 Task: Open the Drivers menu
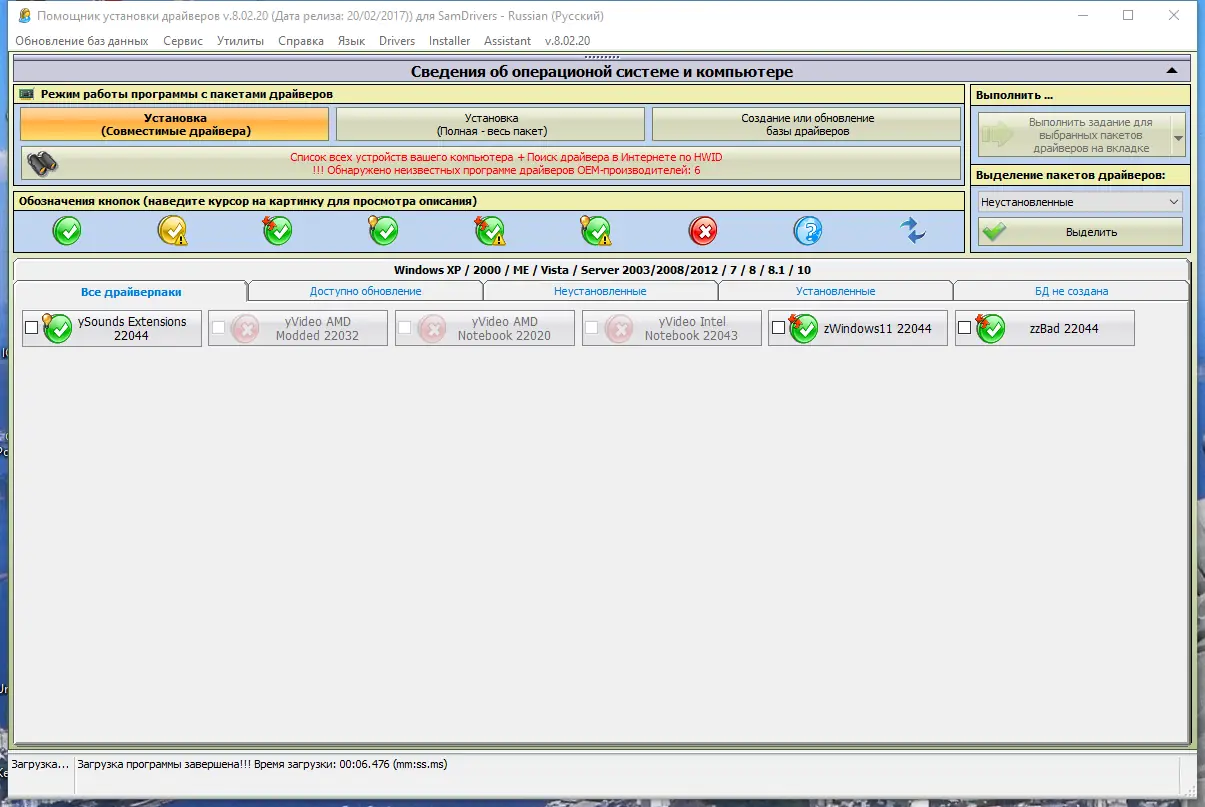point(397,41)
